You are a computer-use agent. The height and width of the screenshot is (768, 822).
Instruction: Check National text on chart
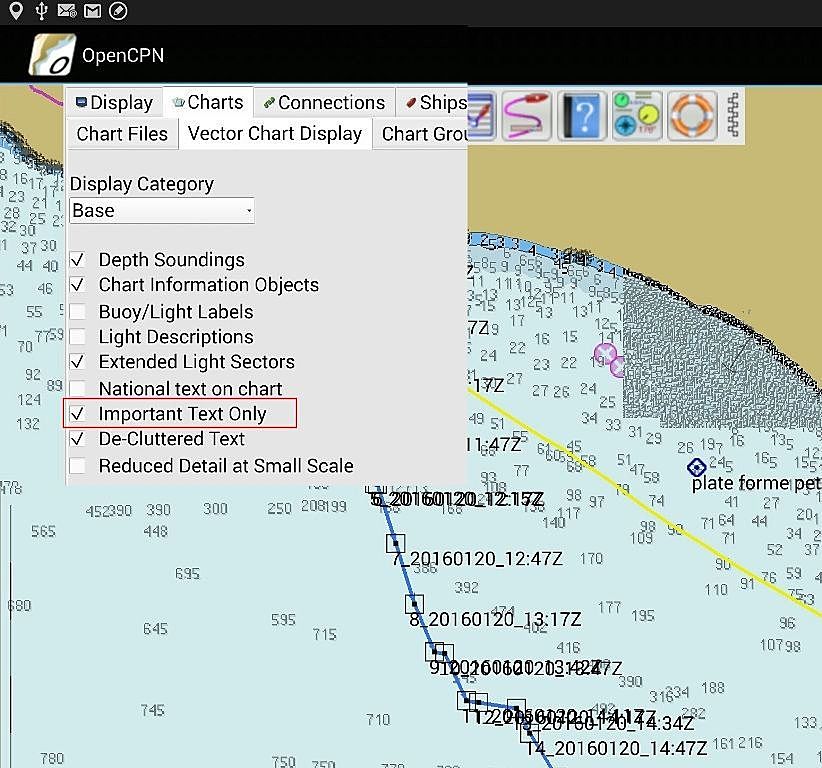click(78, 388)
